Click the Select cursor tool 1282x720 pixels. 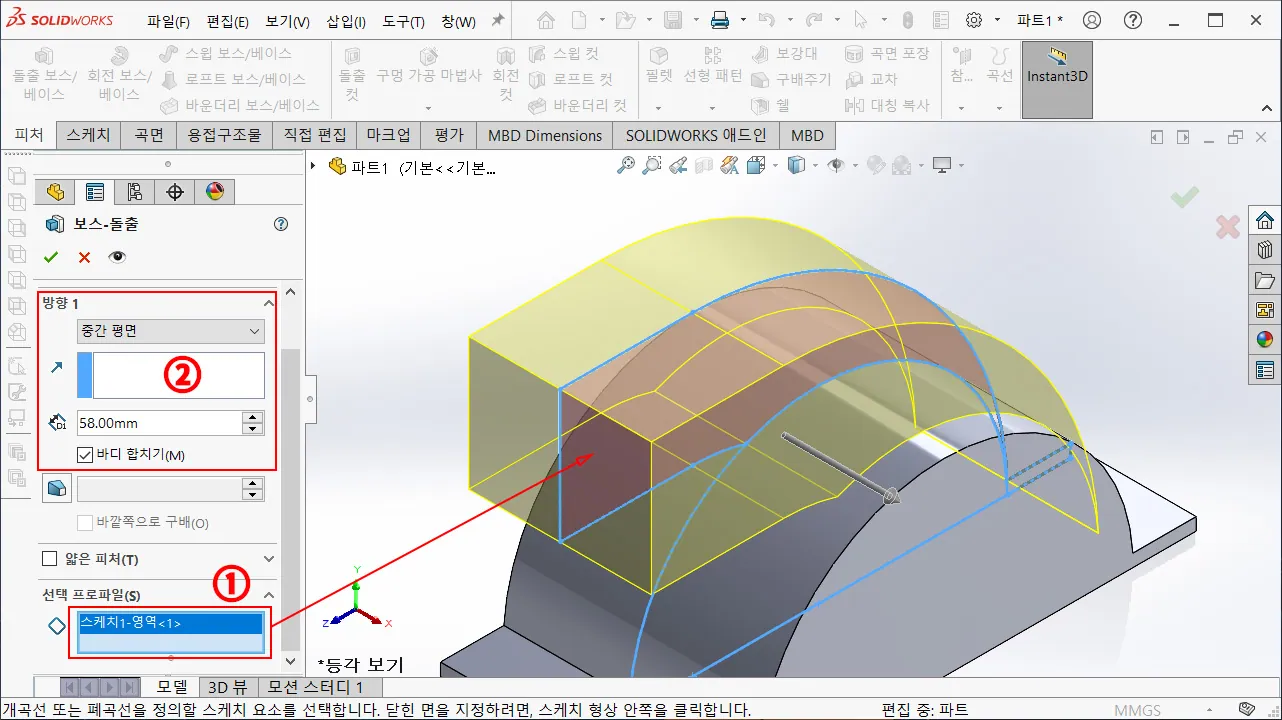861,20
